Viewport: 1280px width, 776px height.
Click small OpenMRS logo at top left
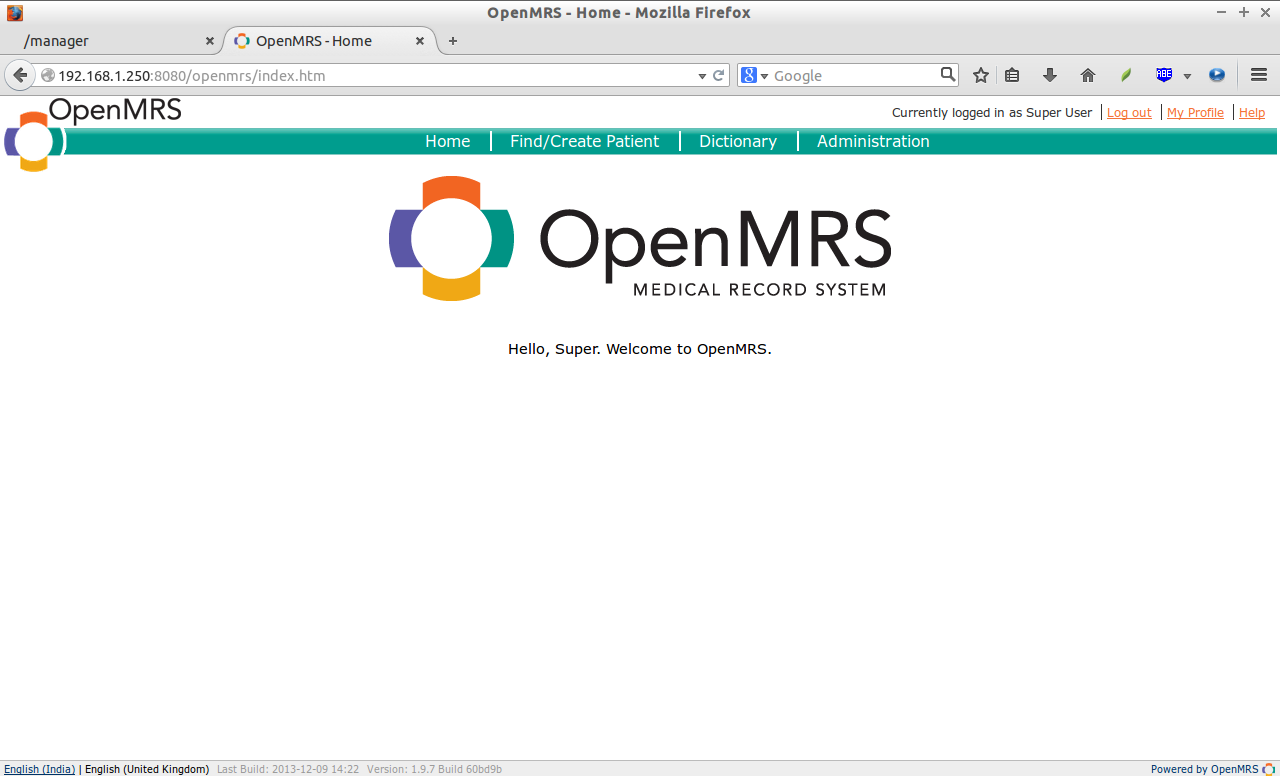pyautogui.click(x=92, y=135)
